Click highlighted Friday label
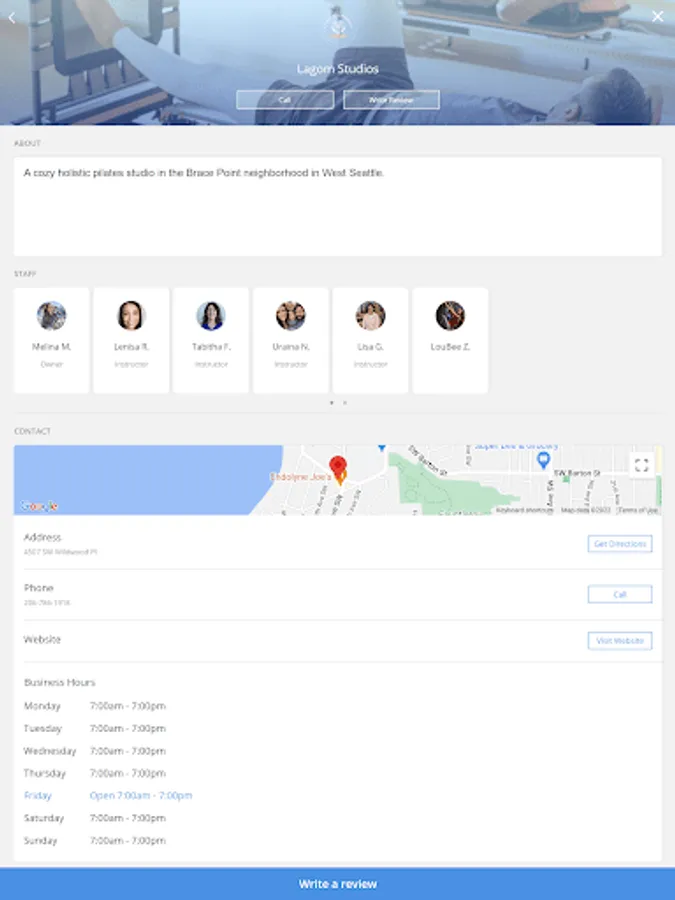Image resolution: width=675 pixels, height=900 pixels. pyautogui.click(x=38, y=796)
